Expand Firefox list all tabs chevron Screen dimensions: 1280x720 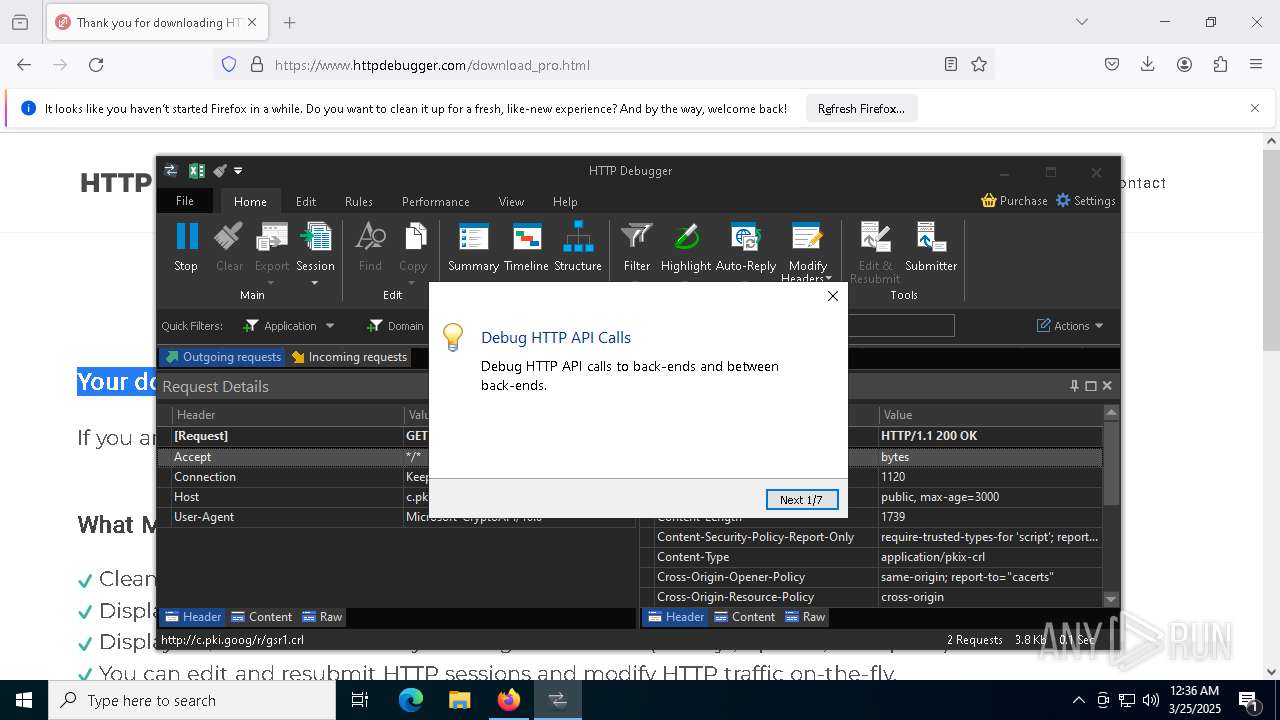point(1082,22)
